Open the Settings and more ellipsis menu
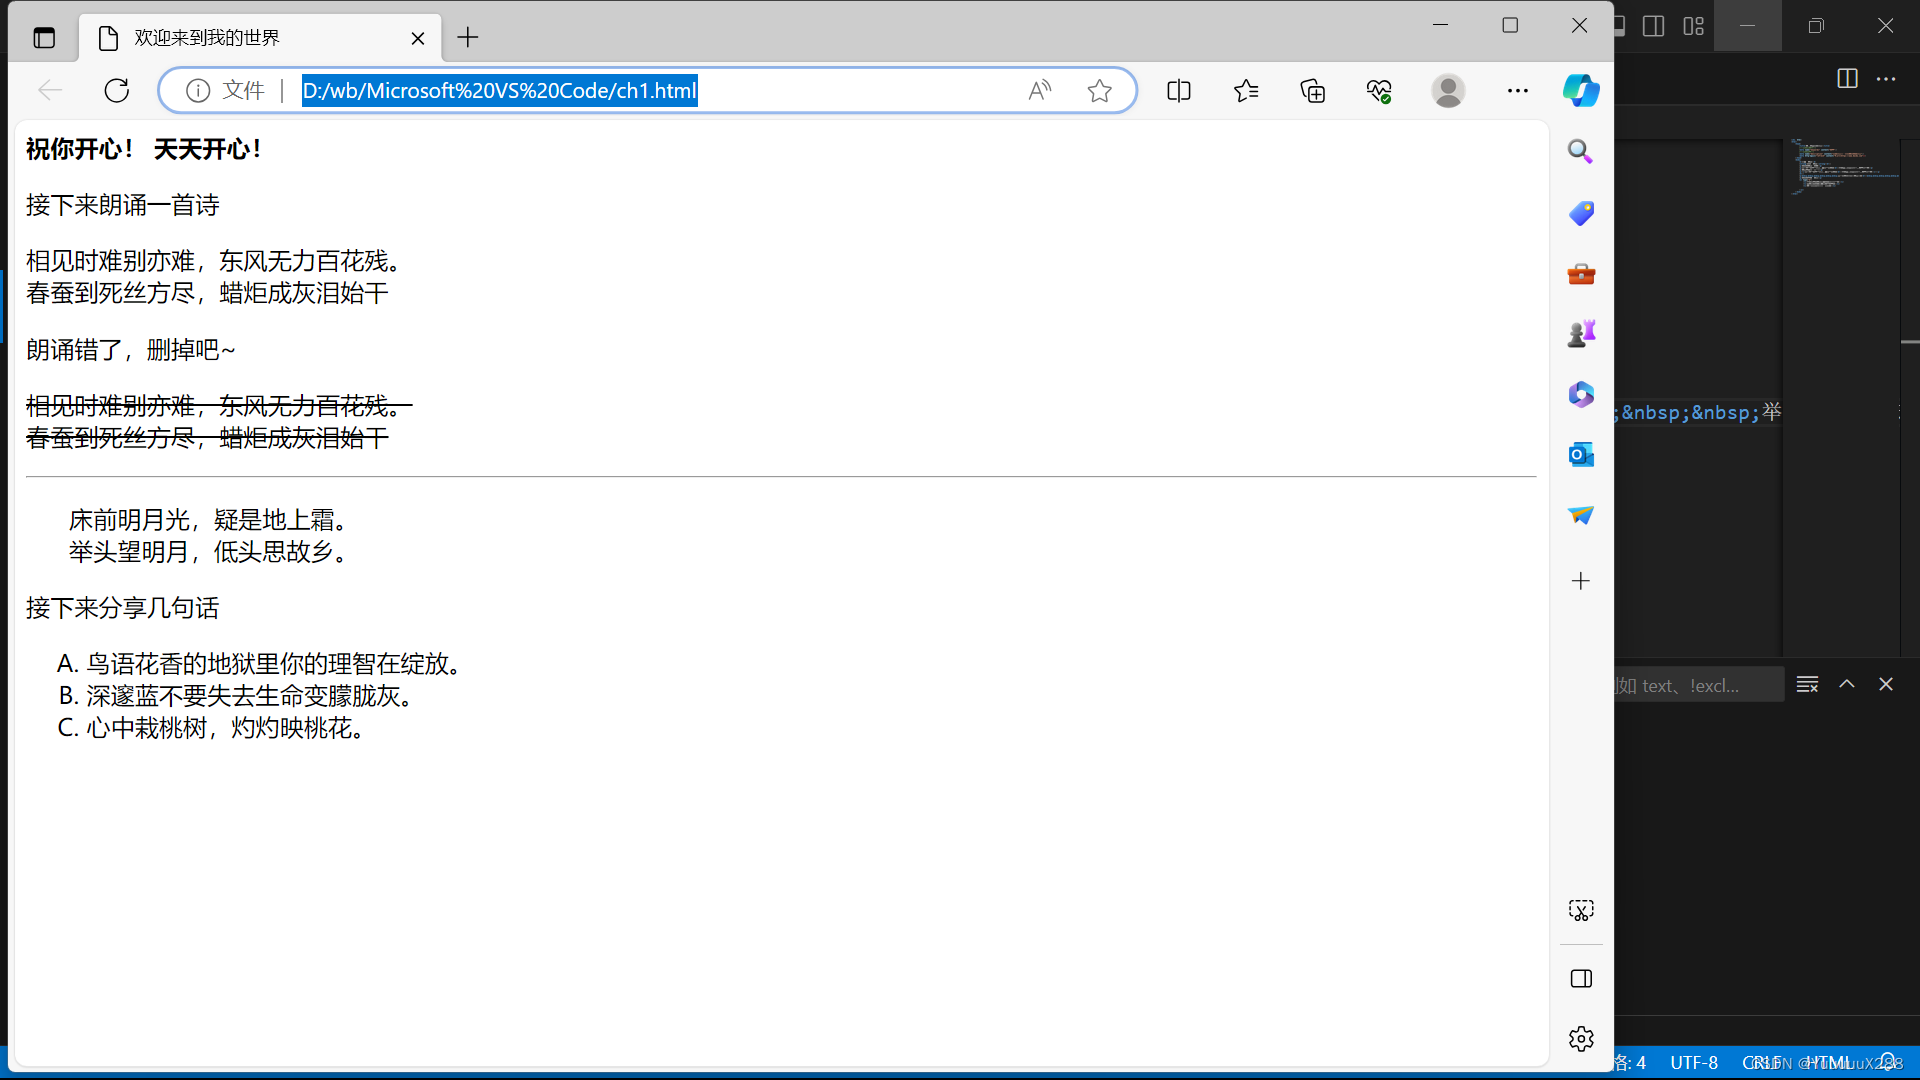 [x=1517, y=91]
